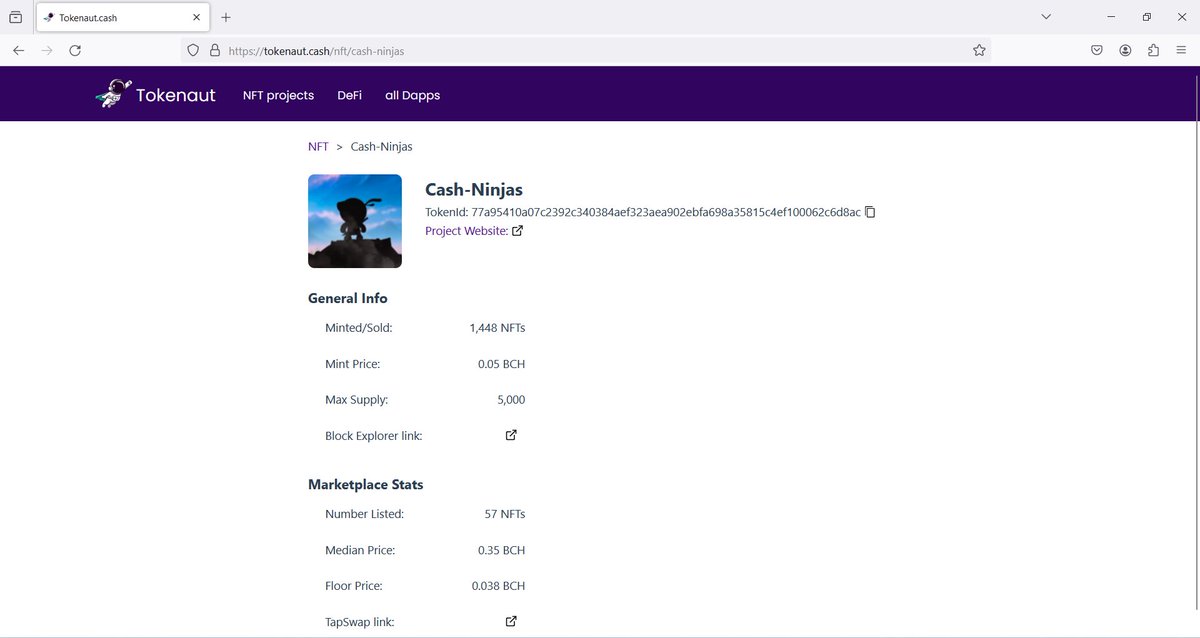Click the Project Website link text
Viewport: 1200px width, 638px height.
click(467, 231)
